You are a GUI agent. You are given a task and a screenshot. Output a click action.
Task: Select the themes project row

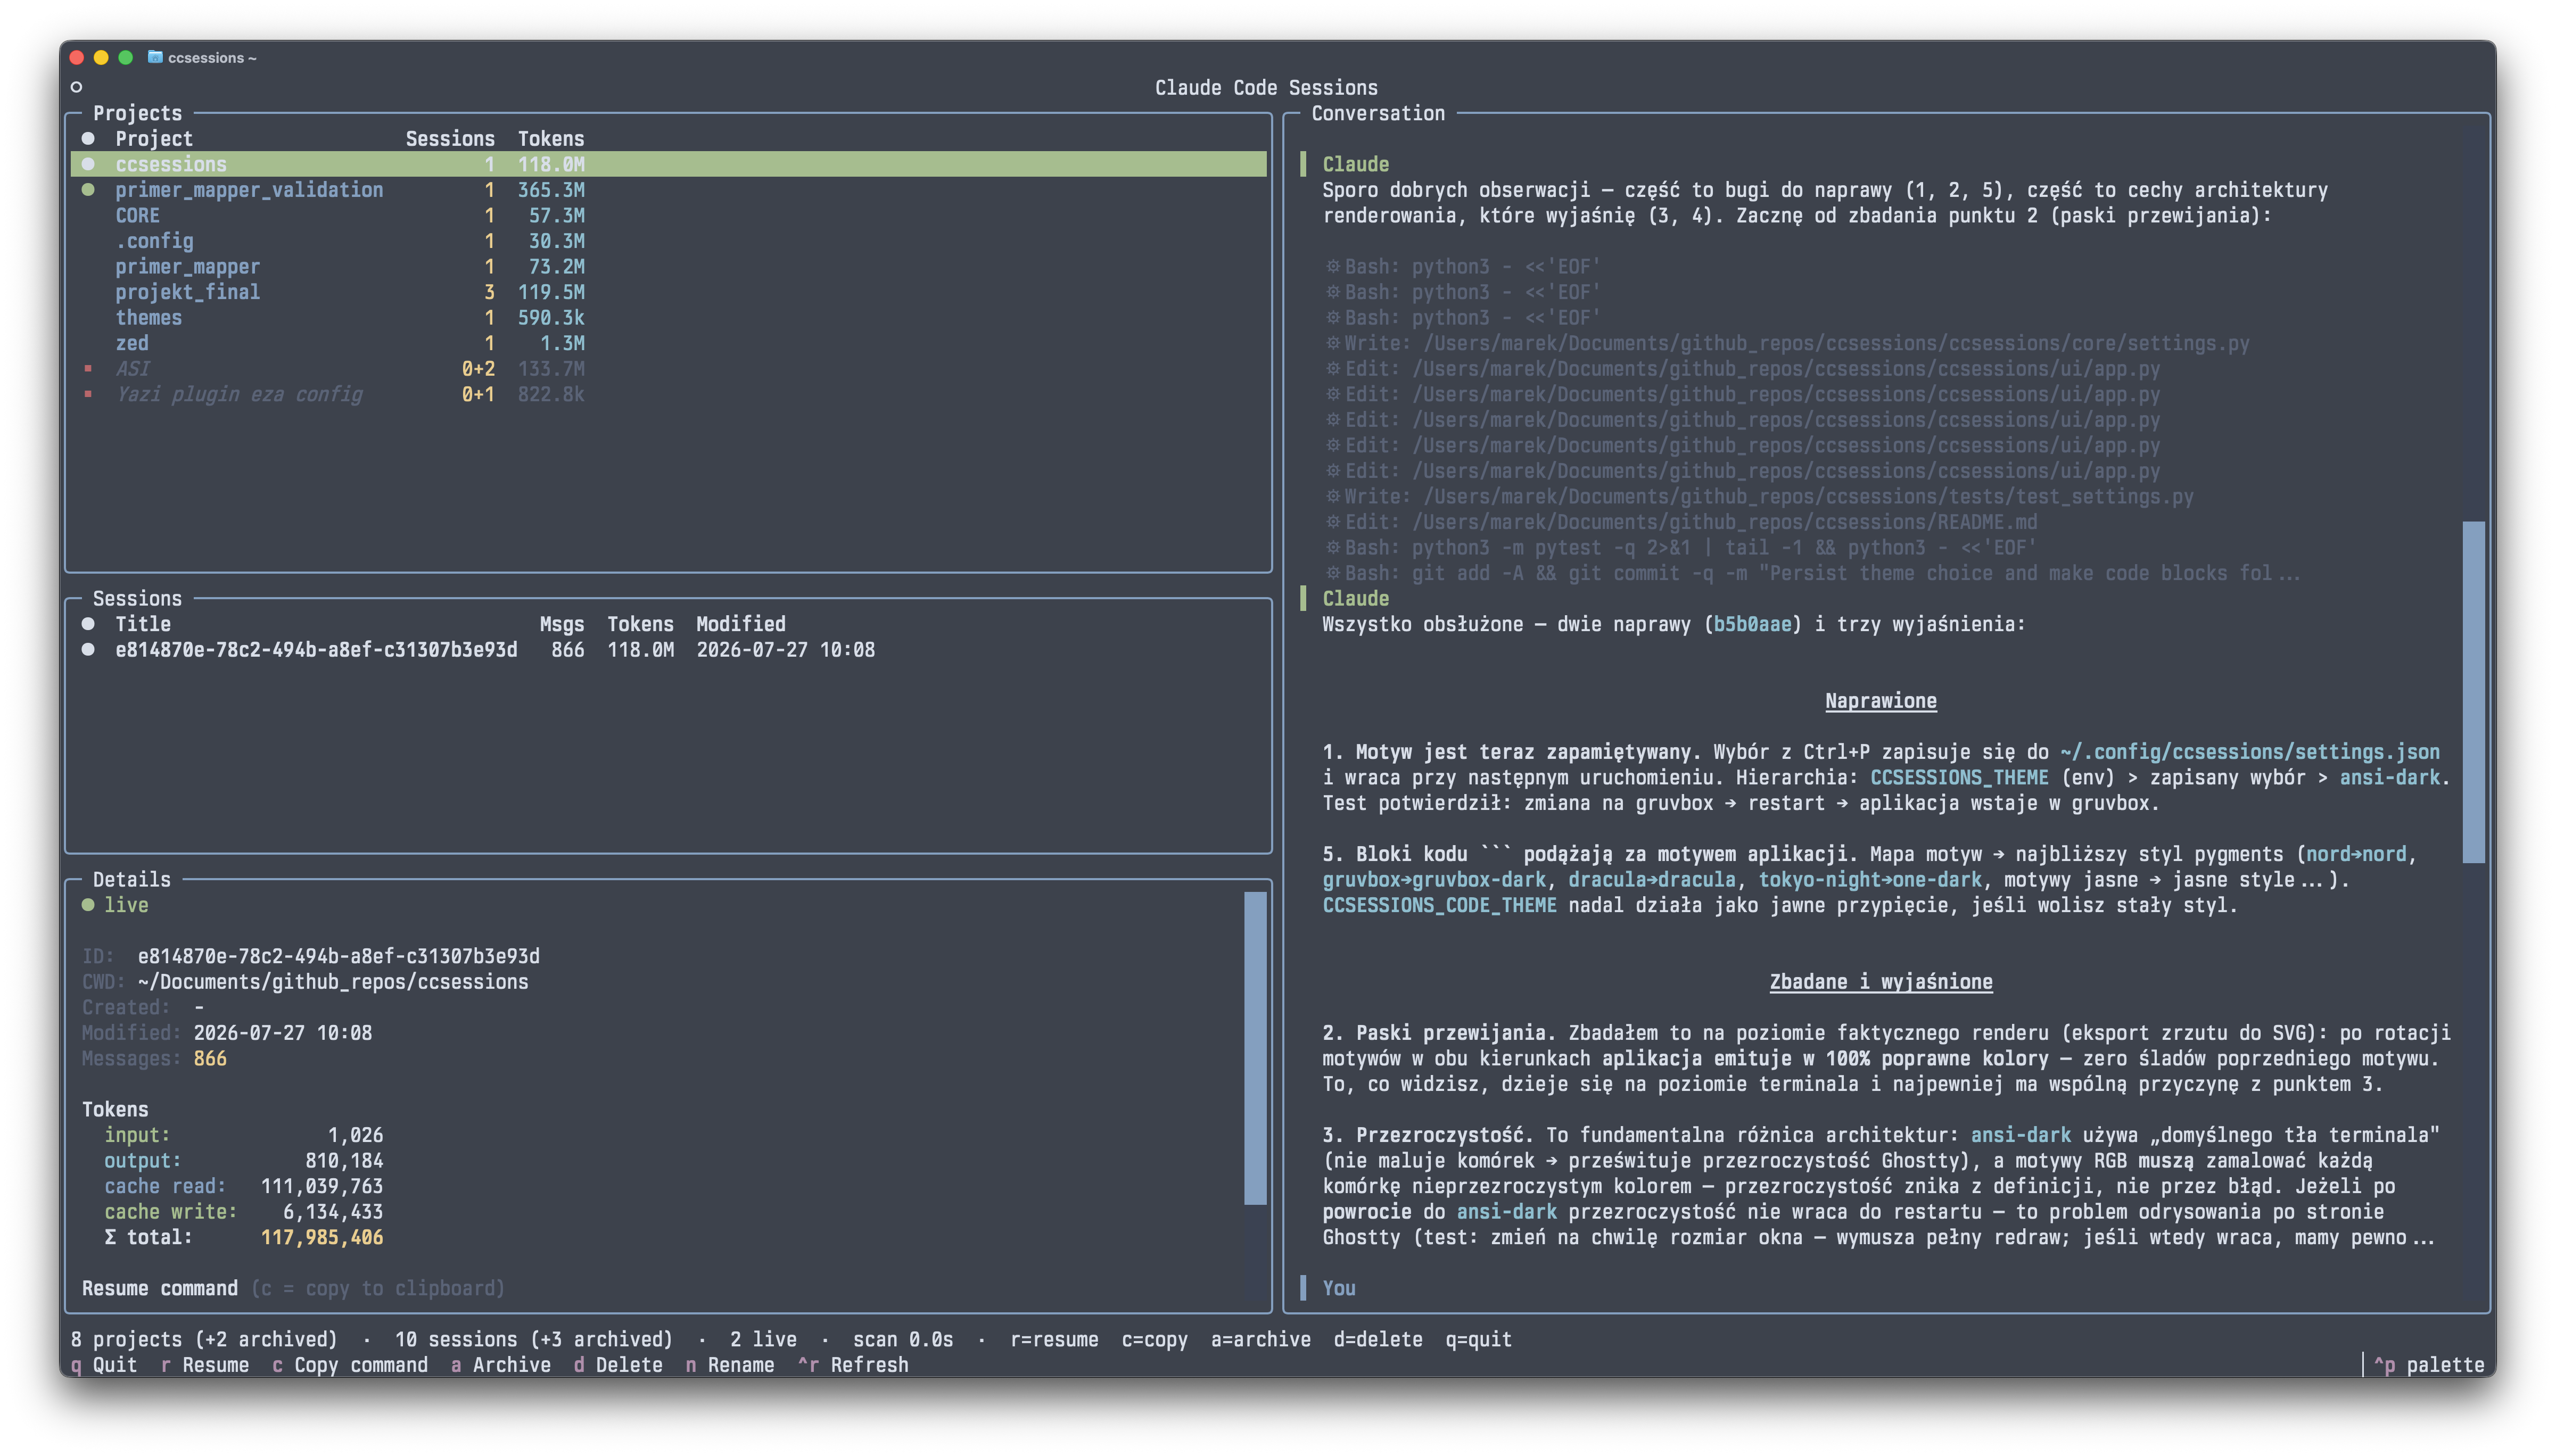tap(668, 318)
